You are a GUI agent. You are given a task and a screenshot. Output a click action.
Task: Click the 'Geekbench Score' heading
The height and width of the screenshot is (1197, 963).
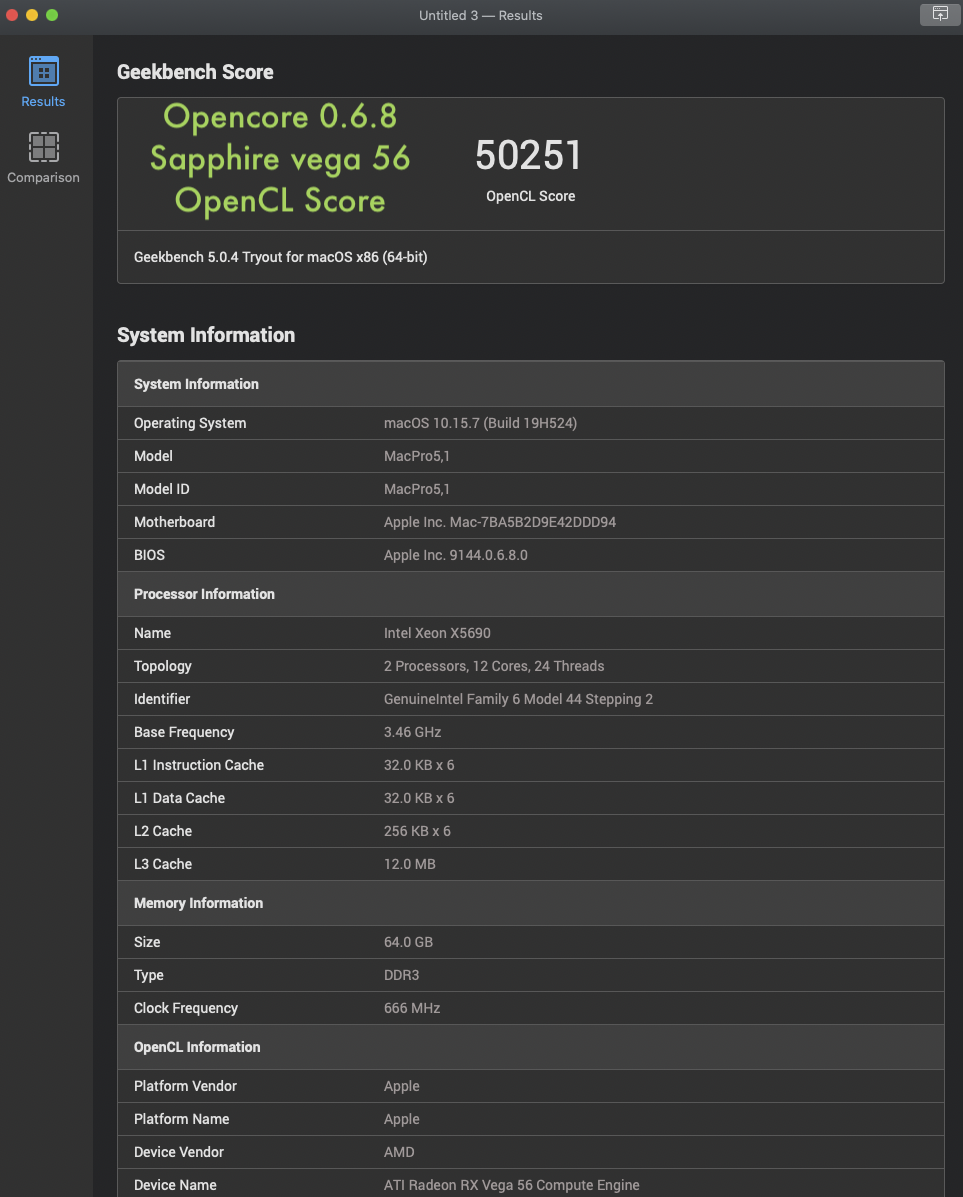(x=195, y=72)
